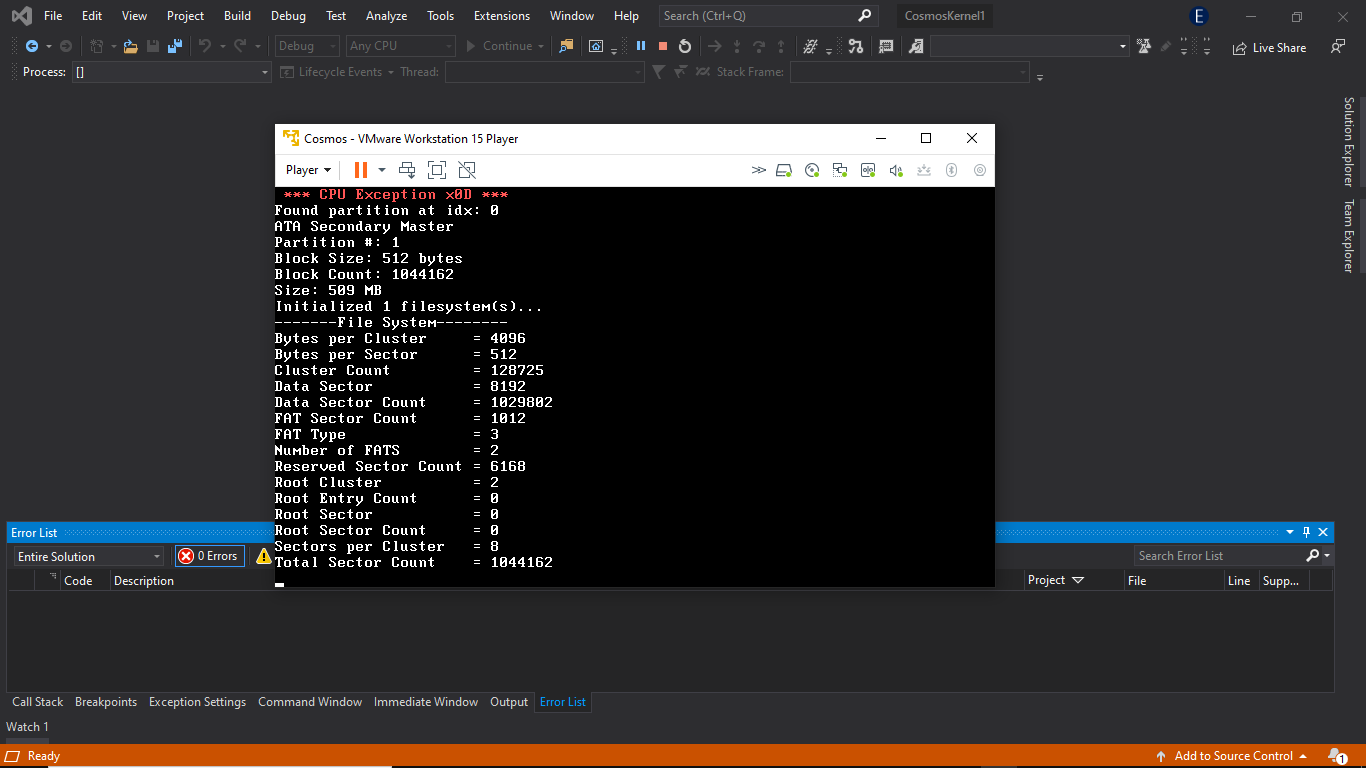Stop debugging with the red square
Image resolution: width=1366 pixels, height=768 pixels.
662,46
